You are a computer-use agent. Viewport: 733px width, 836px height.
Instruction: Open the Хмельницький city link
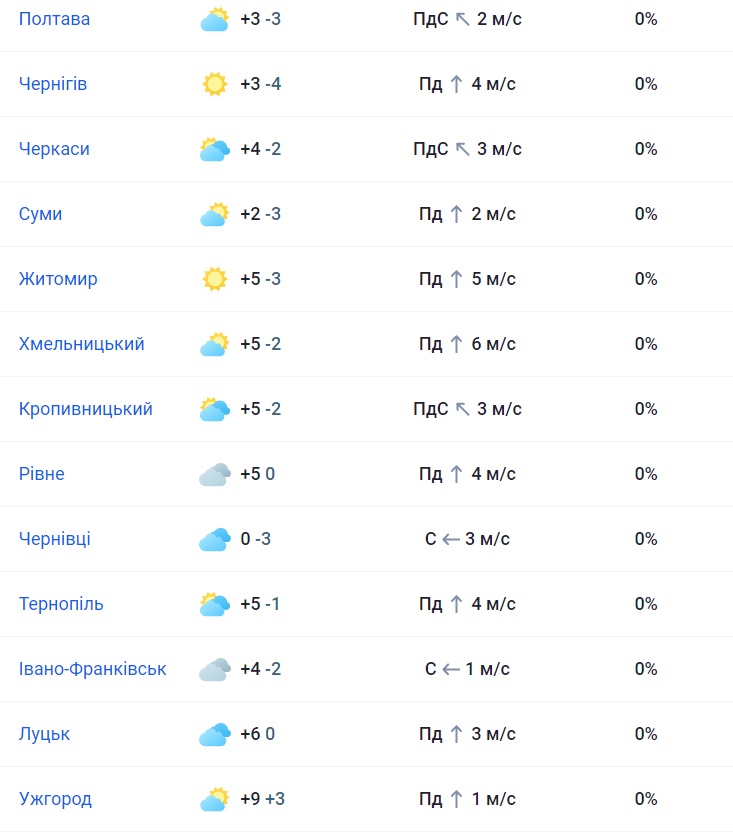tap(81, 344)
